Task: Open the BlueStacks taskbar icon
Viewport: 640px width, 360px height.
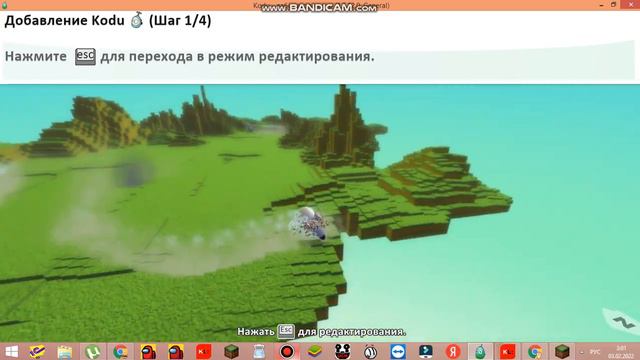Action: [x=315, y=351]
